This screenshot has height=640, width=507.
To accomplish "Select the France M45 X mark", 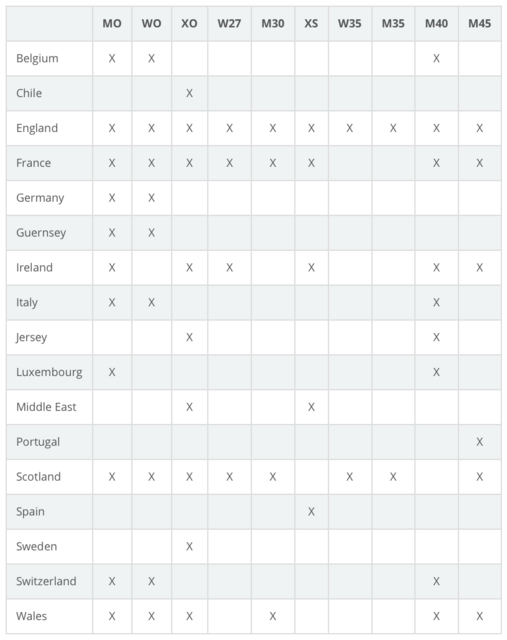I will pyautogui.click(x=480, y=163).
